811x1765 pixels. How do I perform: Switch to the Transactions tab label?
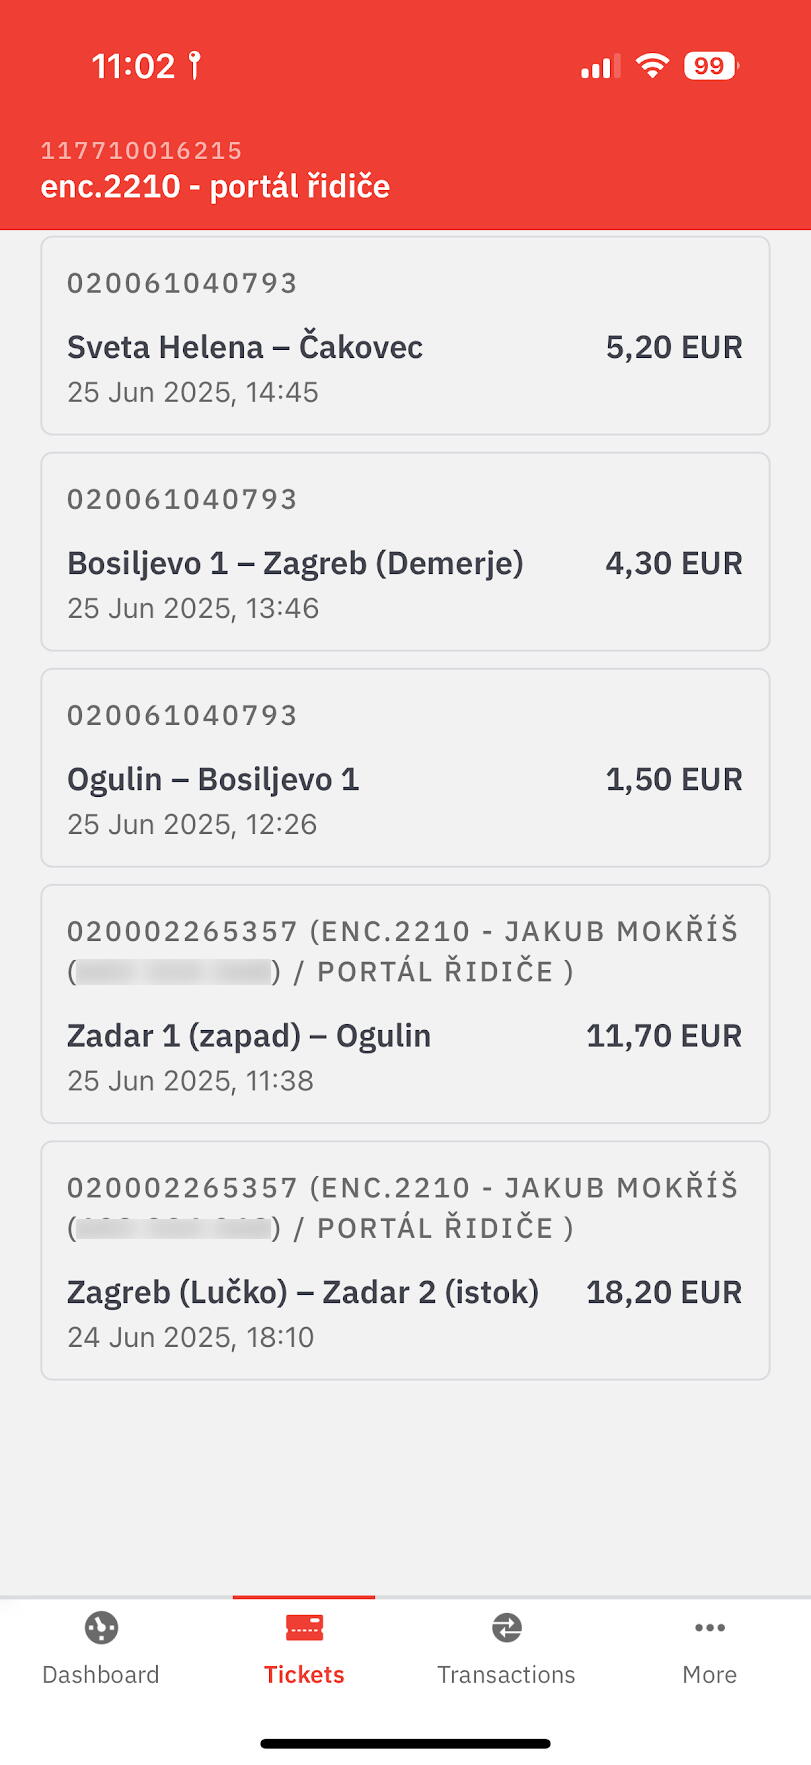[x=507, y=1675]
